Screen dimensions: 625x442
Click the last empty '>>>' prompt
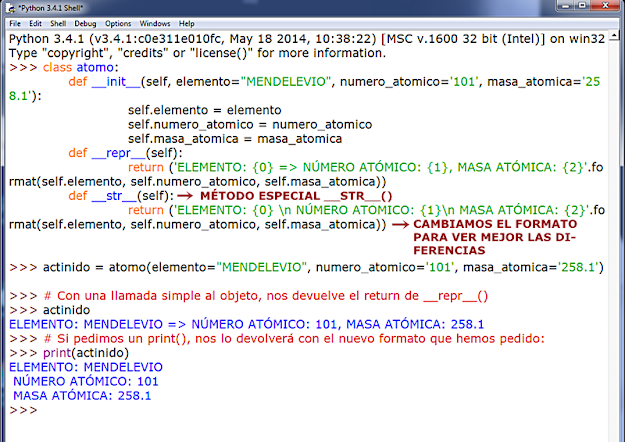(x=23, y=410)
